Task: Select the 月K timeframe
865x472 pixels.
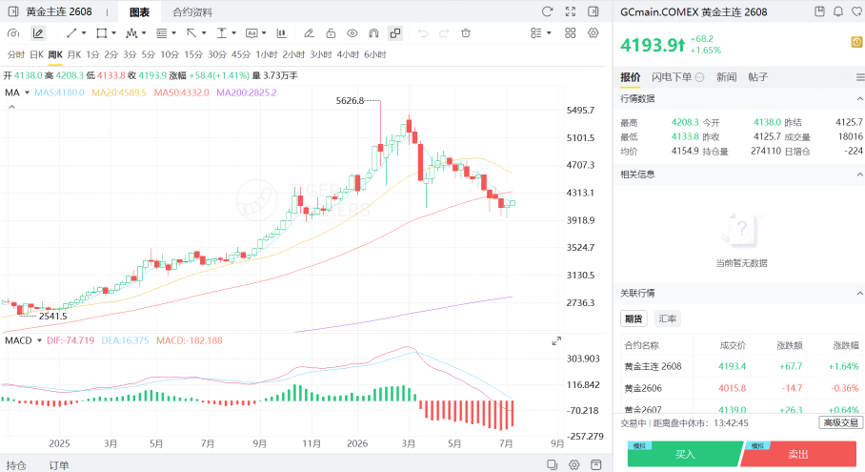Action: 74,55
